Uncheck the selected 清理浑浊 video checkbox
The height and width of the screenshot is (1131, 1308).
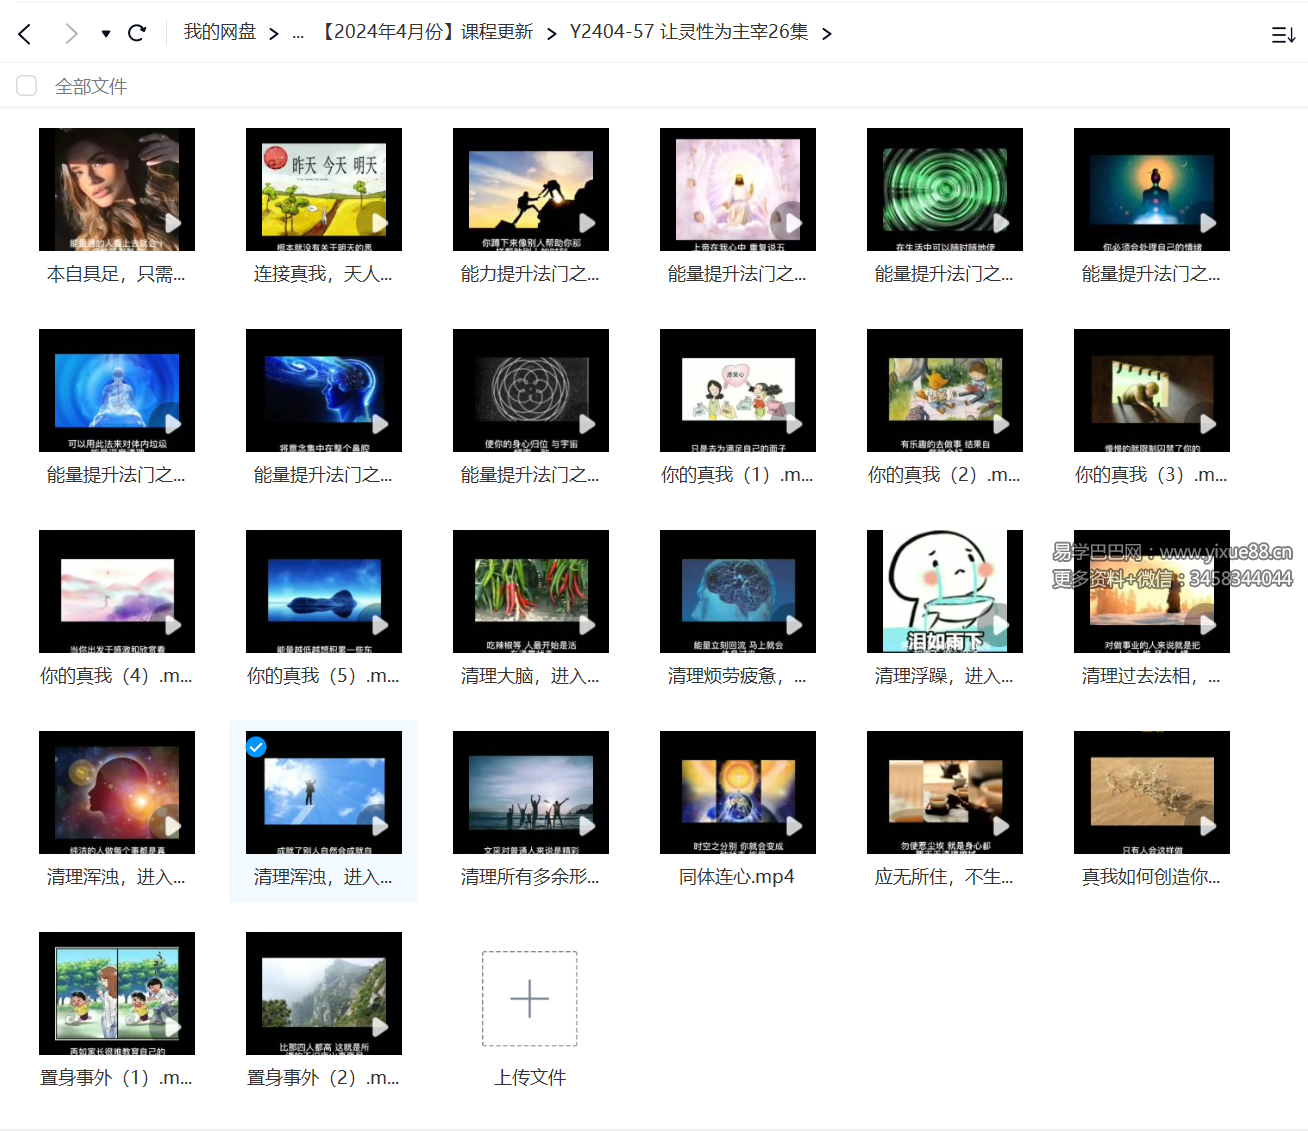pyautogui.click(x=256, y=747)
